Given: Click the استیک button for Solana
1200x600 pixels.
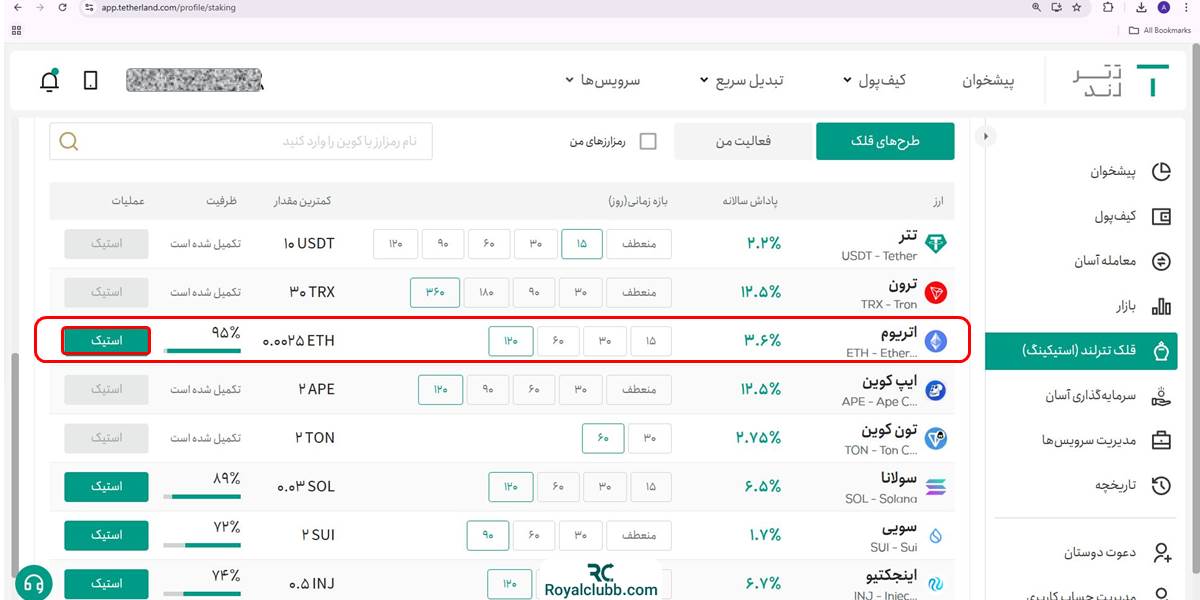Looking at the screenshot, I should point(106,487).
